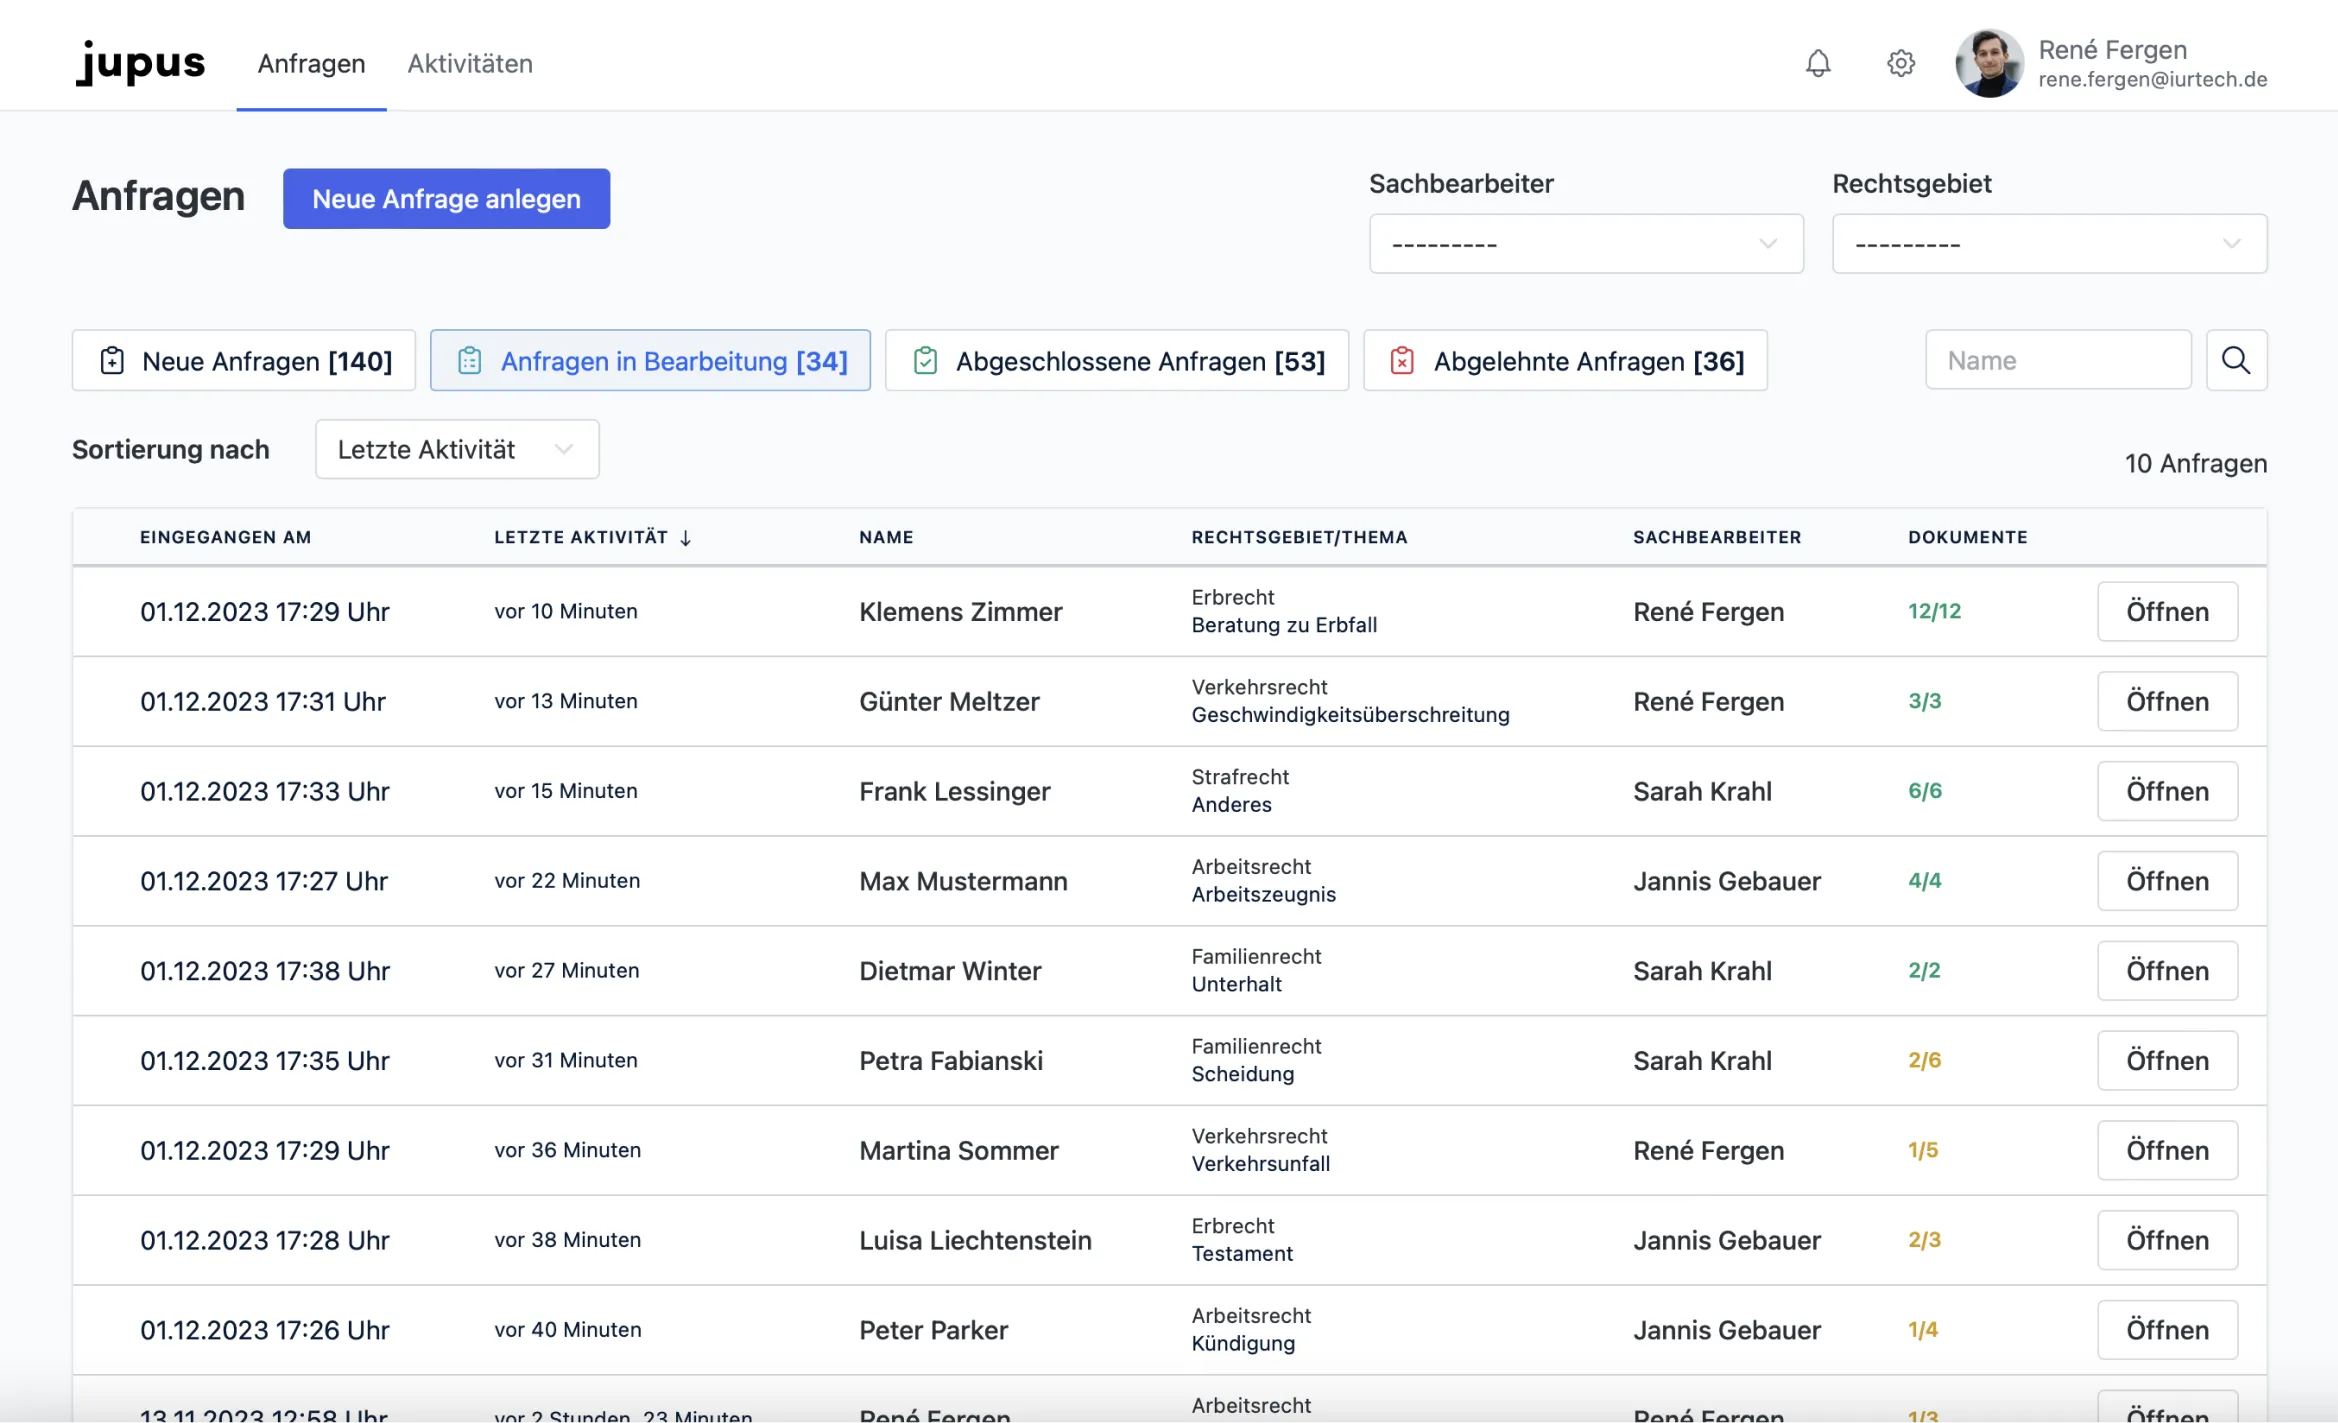Screen dimensions: 2338x1423
Task: Click clipboard icon in Anfragen in Bearbeitung tab
Action: point(469,360)
